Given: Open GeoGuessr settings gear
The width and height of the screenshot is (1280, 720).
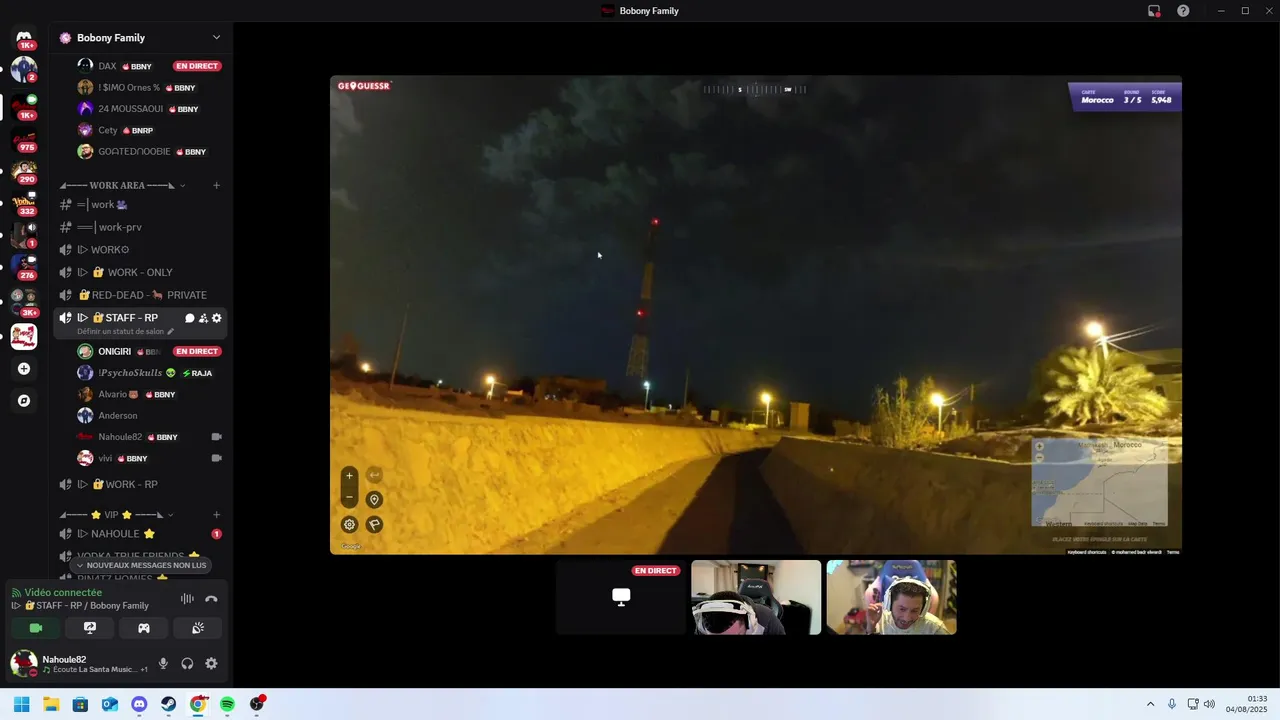Looking at the screenshot, I should (349, 524).
